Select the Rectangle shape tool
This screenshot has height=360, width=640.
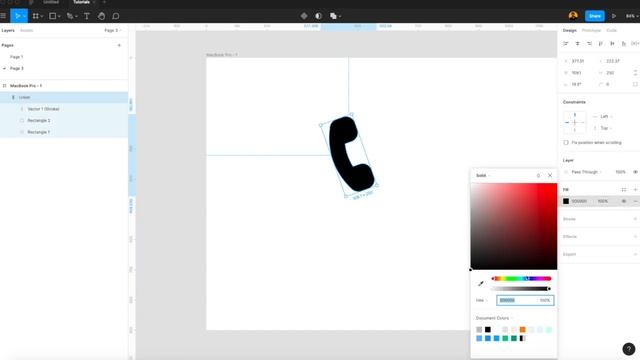52,16
